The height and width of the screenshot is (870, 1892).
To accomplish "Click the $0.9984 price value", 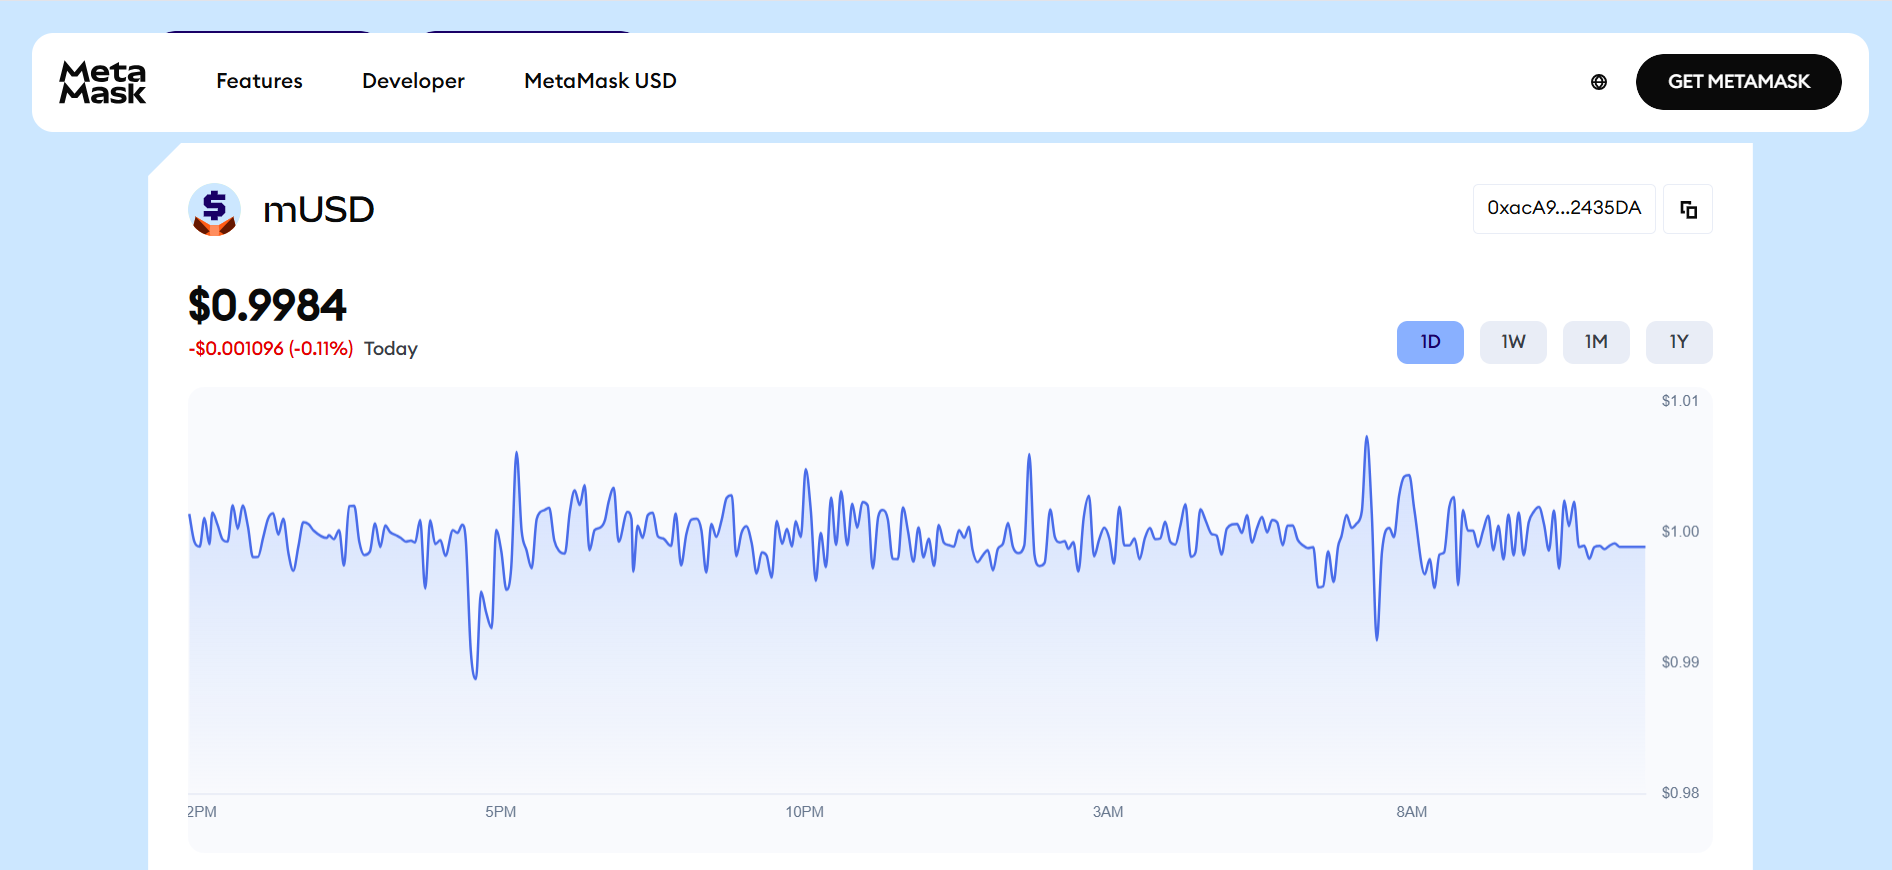I will (x=267, y=305).
